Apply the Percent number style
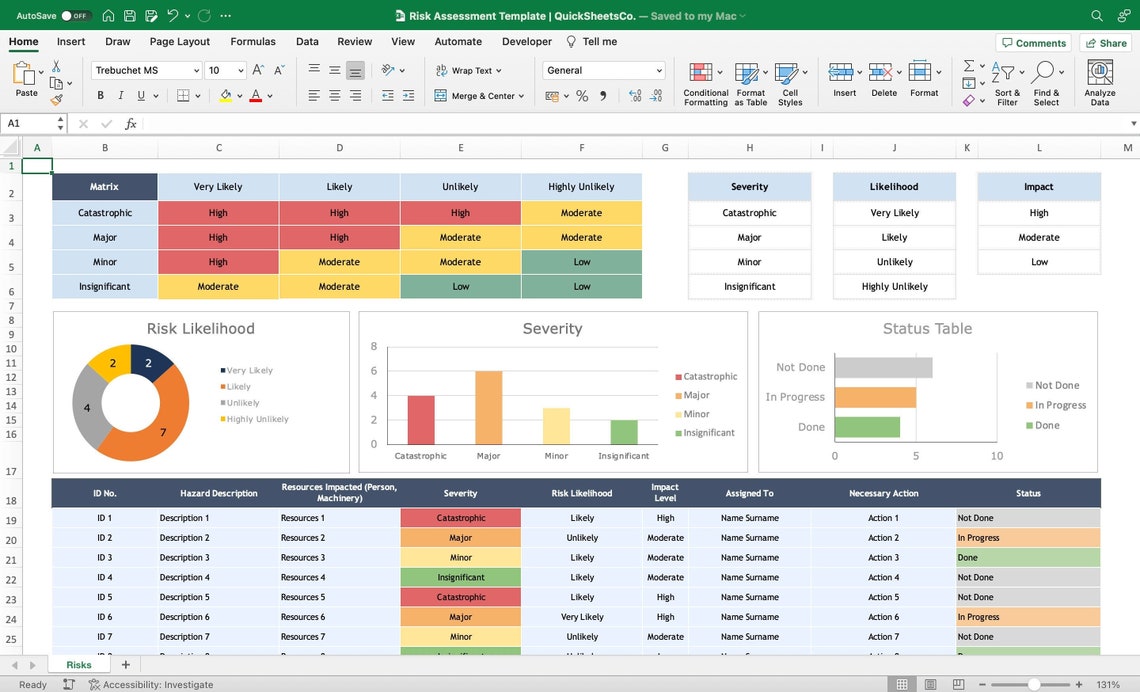 tap(582, 95)
